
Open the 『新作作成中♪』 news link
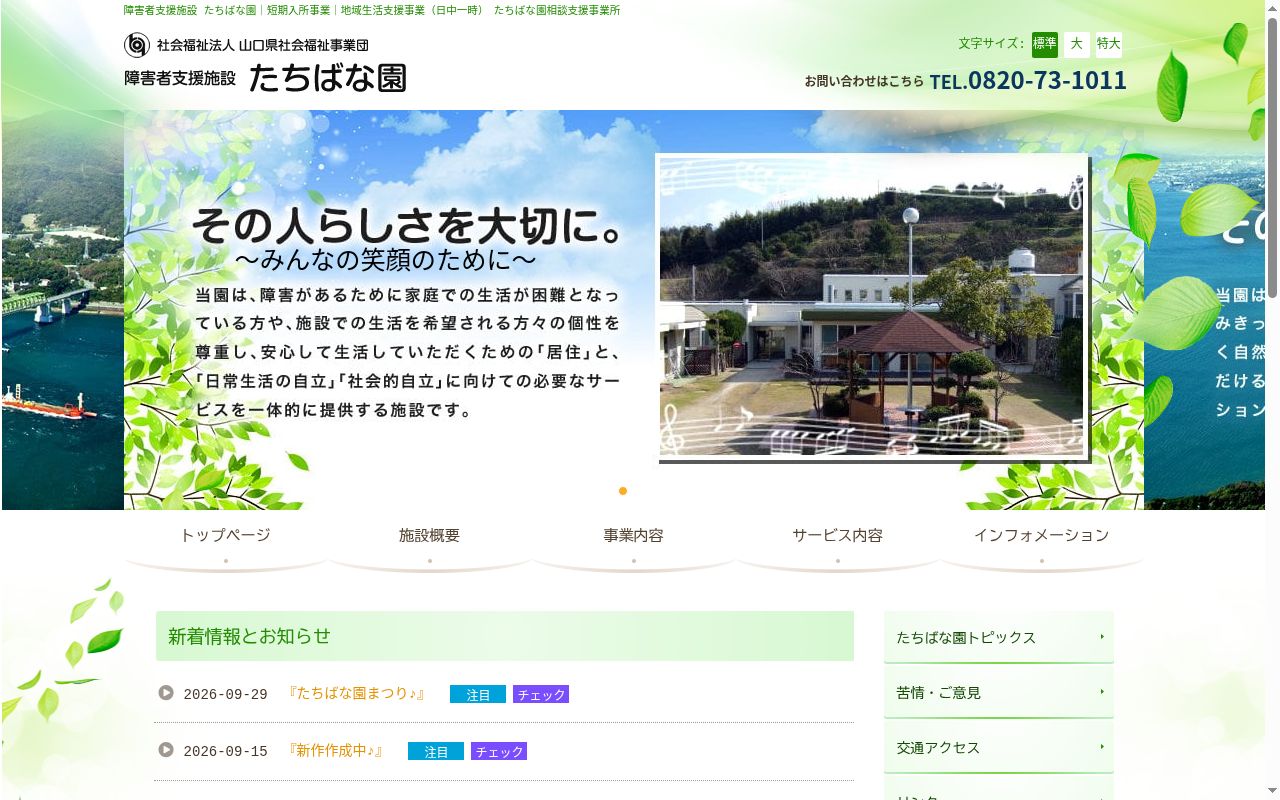click(x=336, y=750)
